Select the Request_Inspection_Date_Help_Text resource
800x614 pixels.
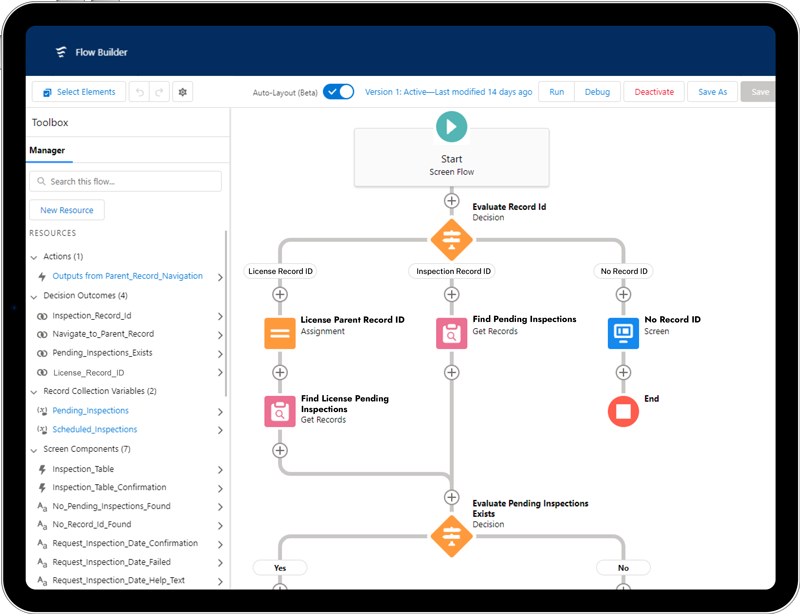(118, 581)
